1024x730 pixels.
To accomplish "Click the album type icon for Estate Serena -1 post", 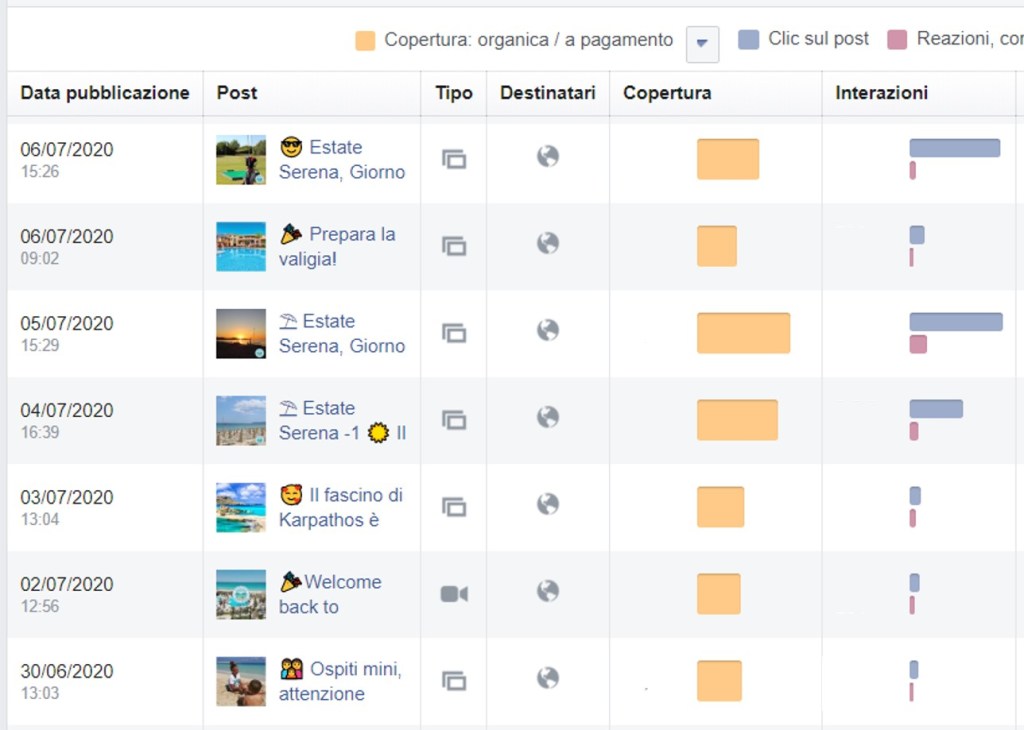I will point(454,420).
